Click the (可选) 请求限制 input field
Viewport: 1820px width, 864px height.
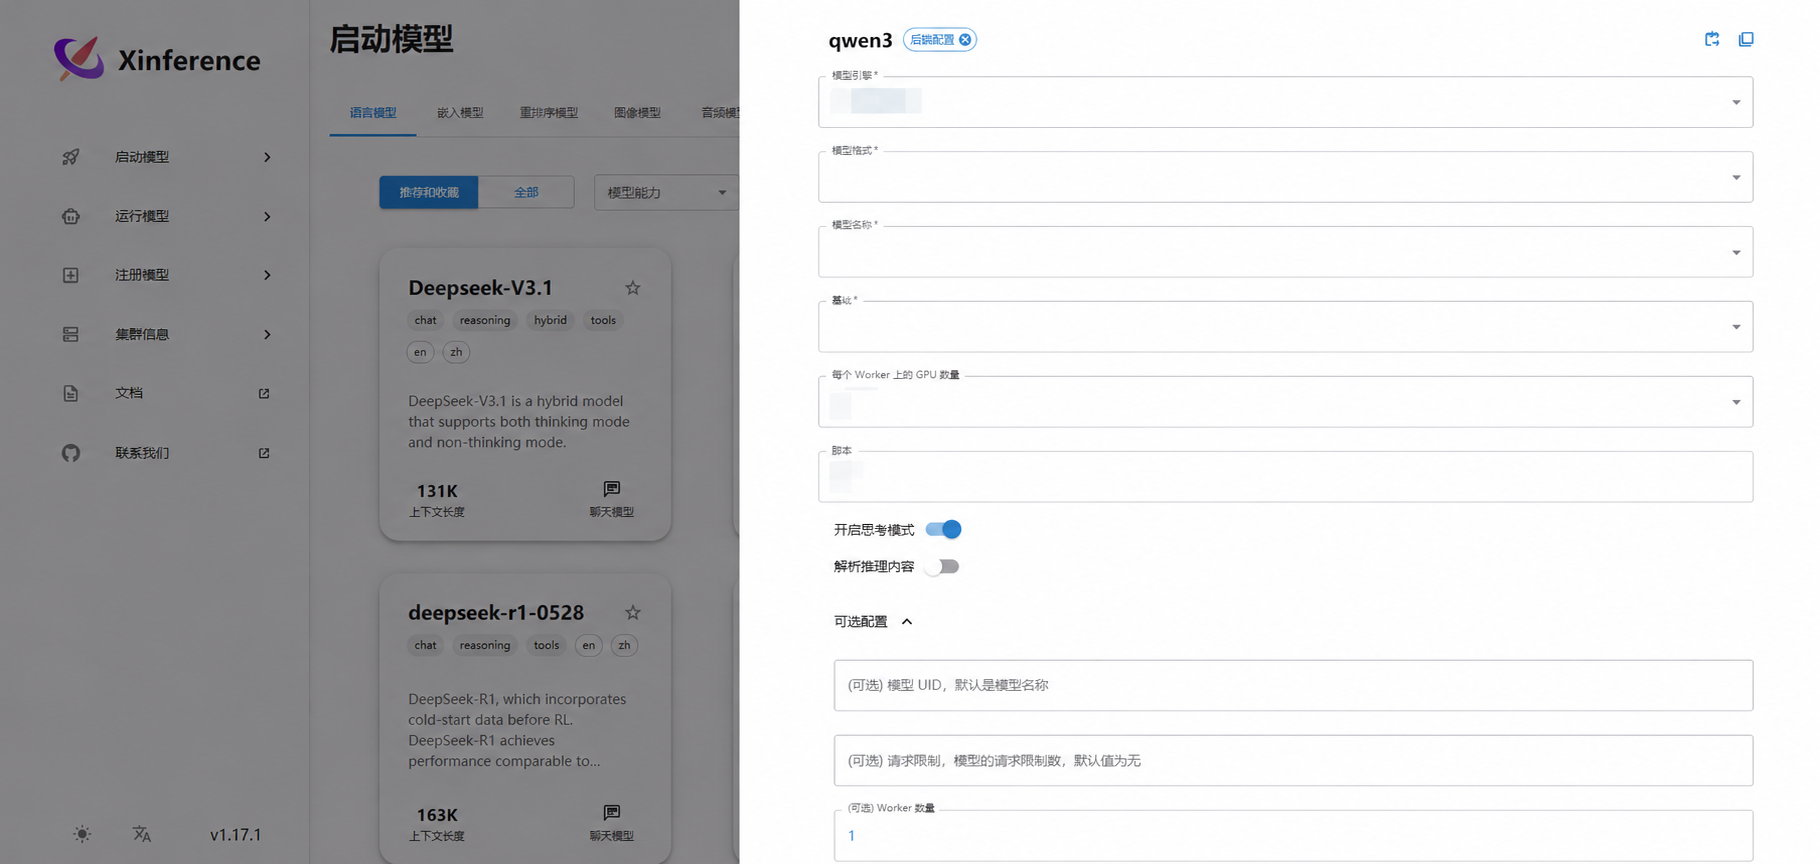coord(1293,760)
